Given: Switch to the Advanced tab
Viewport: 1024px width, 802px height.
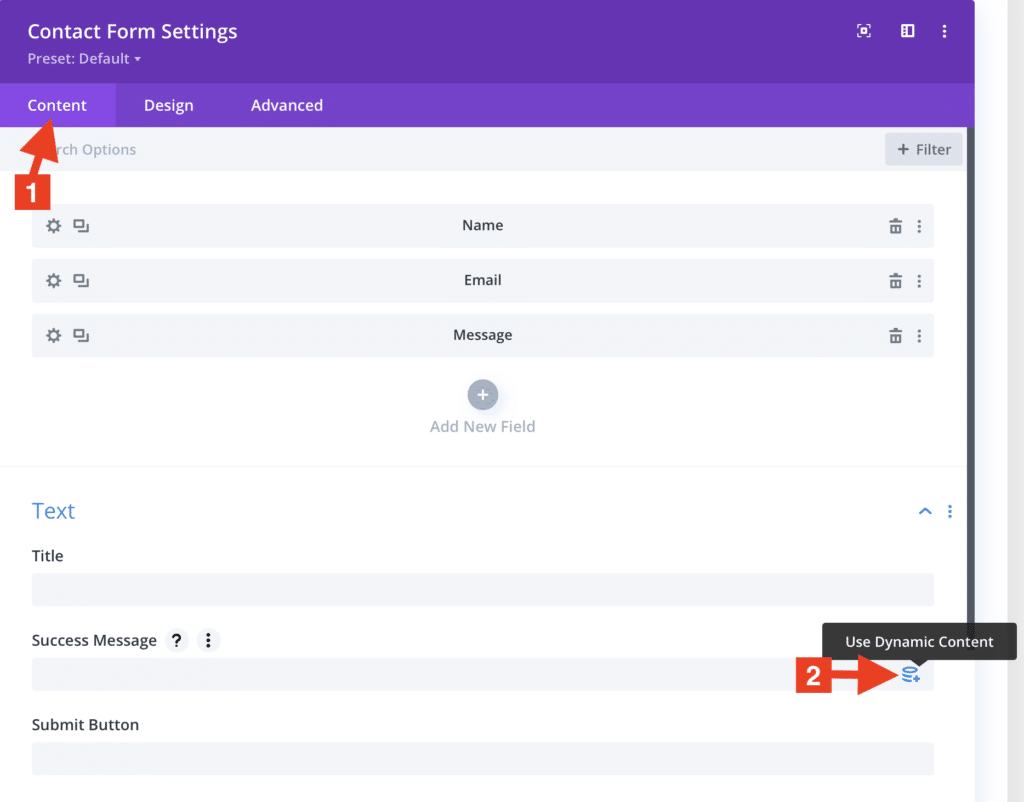Looking at the screenshot, I should point(286,105).
